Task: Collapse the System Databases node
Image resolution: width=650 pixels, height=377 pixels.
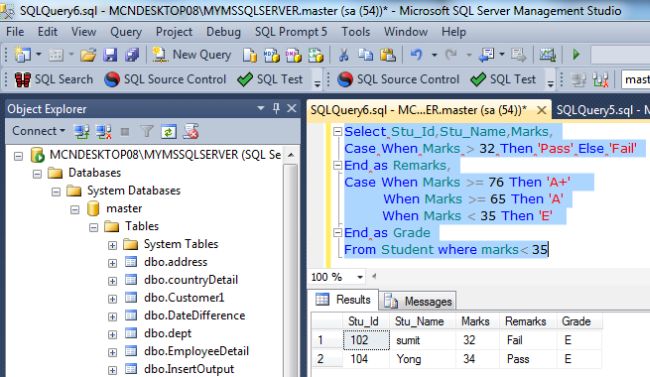Action: (x=56, y=192)
